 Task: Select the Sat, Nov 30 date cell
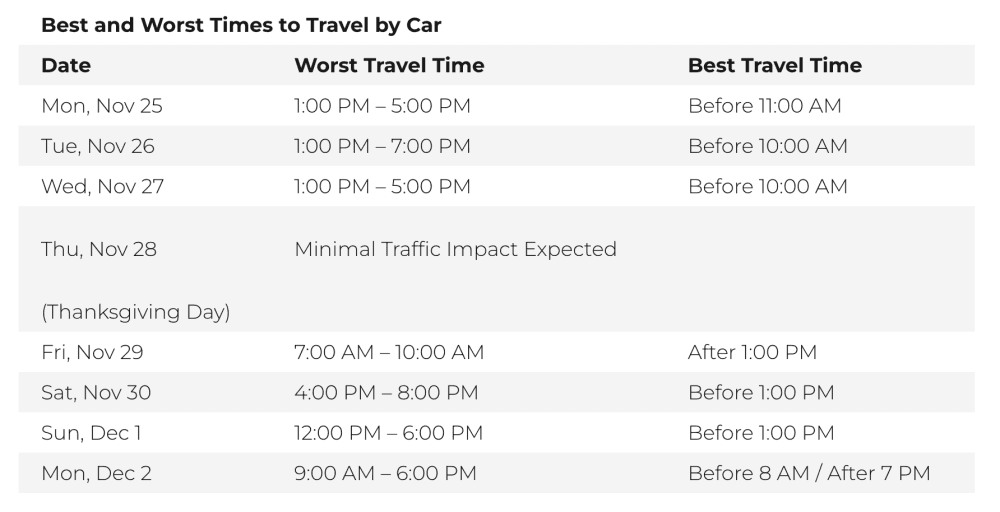(x=96, y=392)
